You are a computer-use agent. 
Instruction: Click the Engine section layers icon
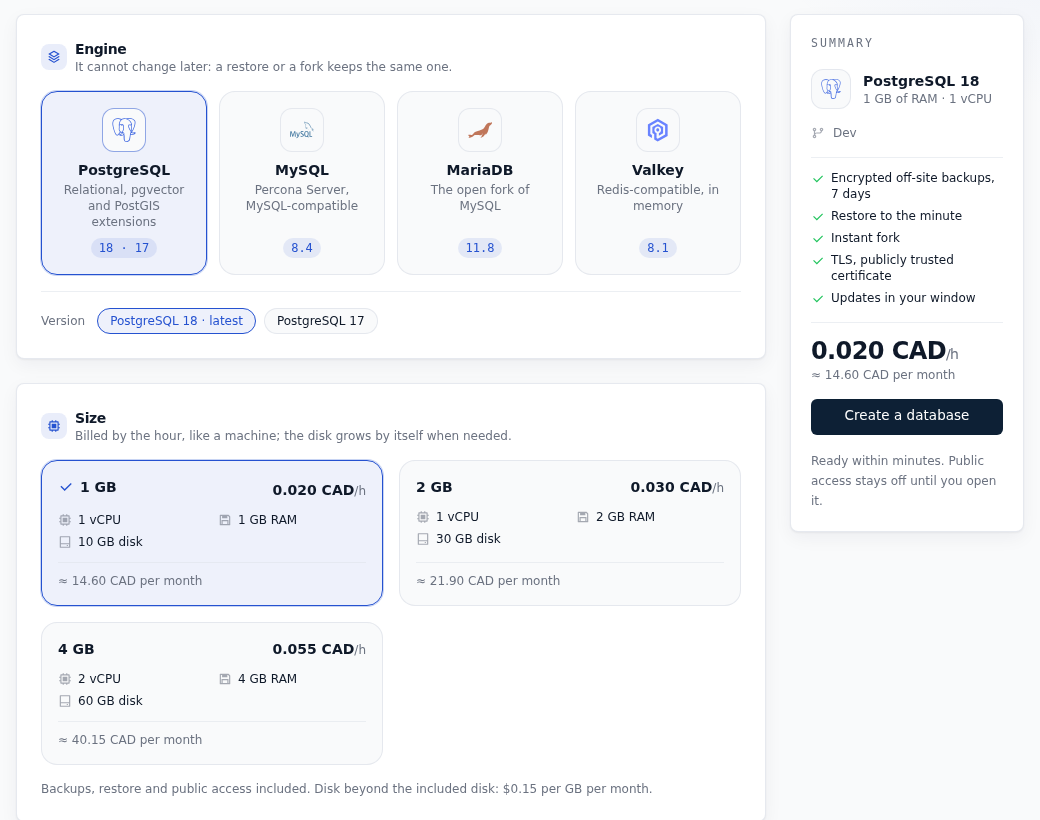pyautogui.click(x=54, y=57)
